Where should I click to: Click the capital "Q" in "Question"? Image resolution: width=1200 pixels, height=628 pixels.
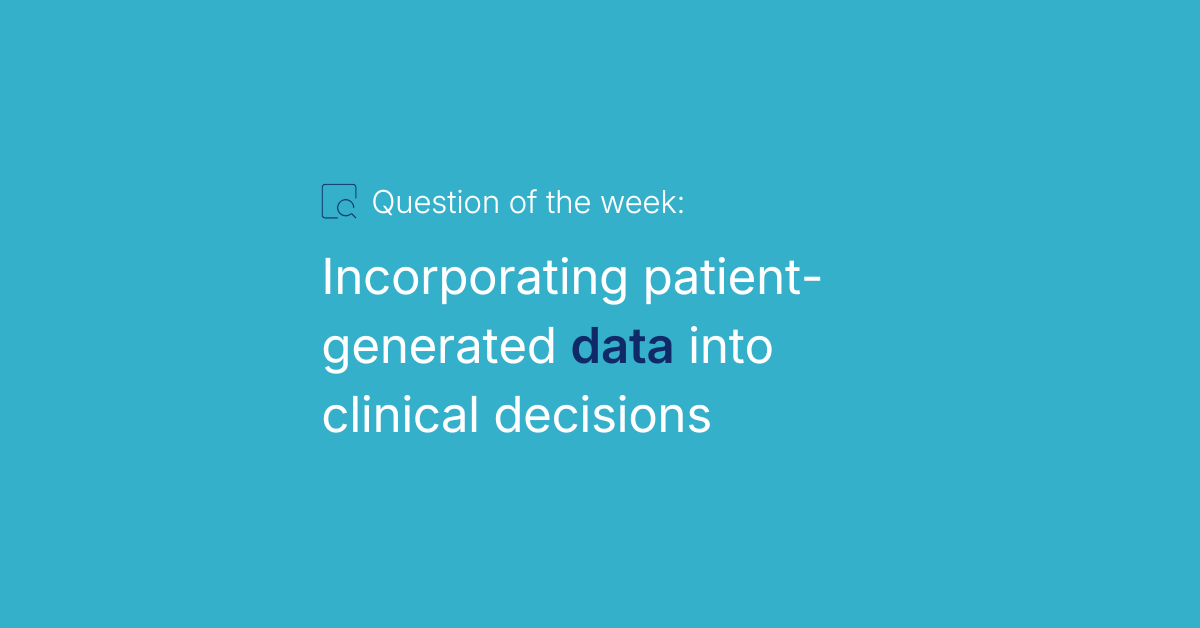pos(384,203)
